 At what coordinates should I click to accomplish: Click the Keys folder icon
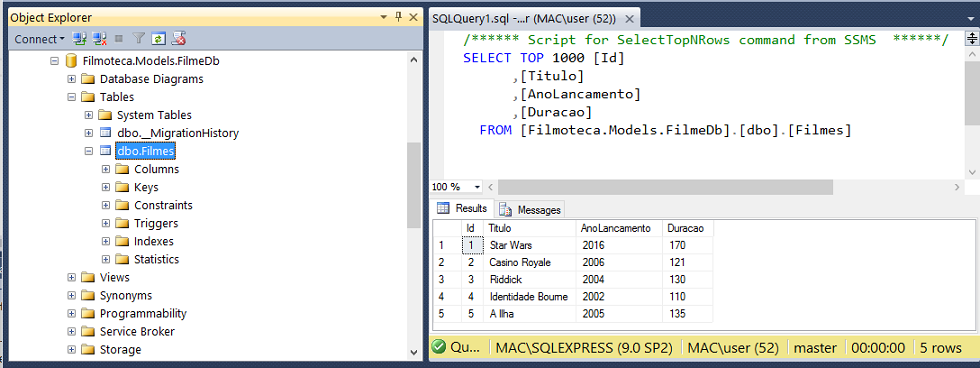tap(122, 187)
